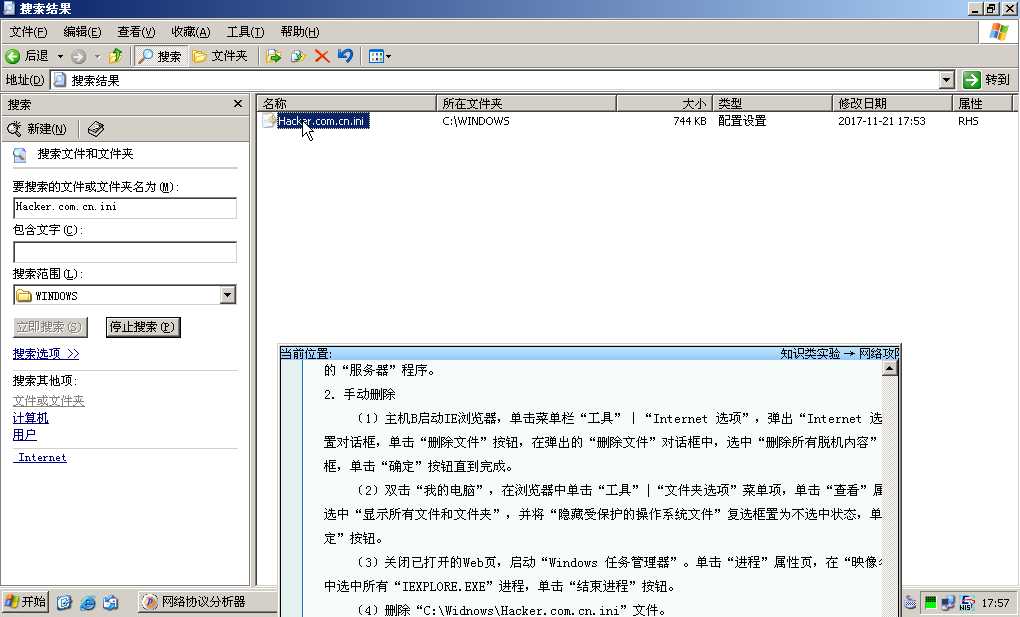Open the 搜索范围 WINDOWS dropdown
1020x617 pixels.
coord(227,295)
